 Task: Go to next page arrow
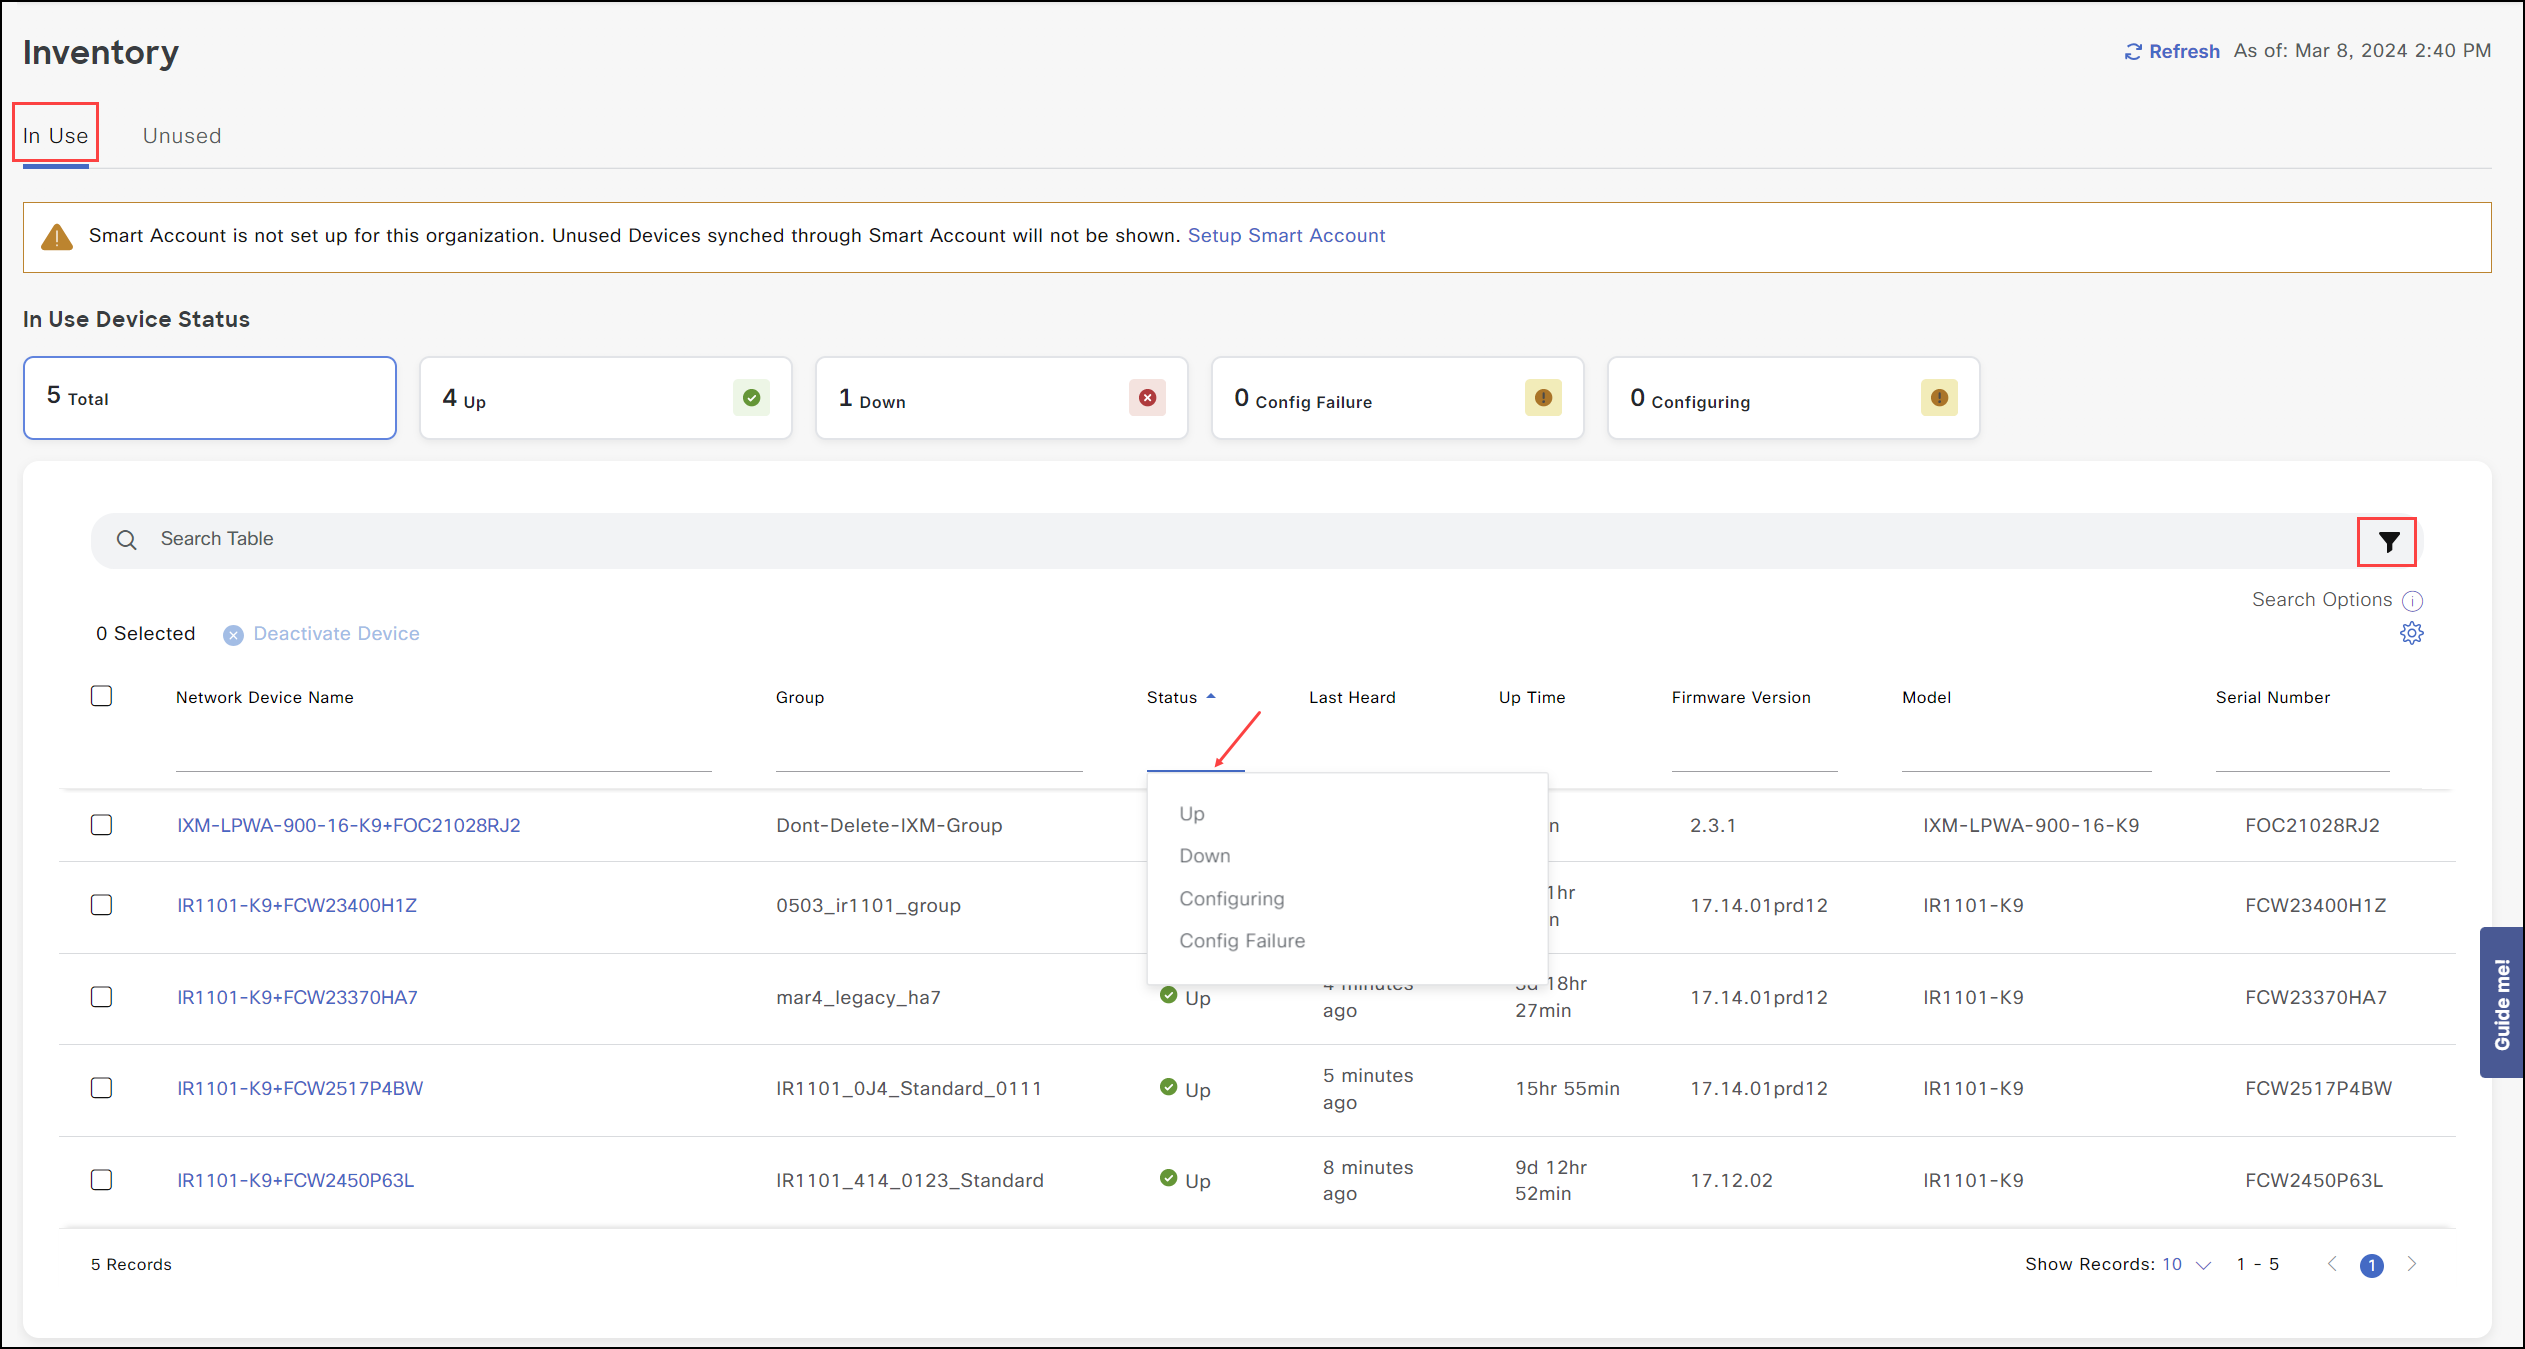[2412, 1264]
